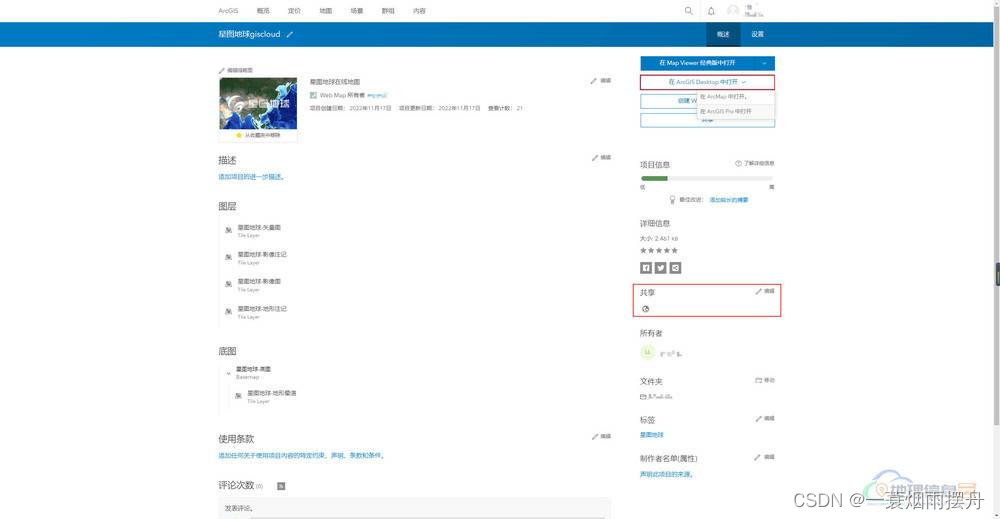Click the favorite star under thumbnail

pos(239,135)
